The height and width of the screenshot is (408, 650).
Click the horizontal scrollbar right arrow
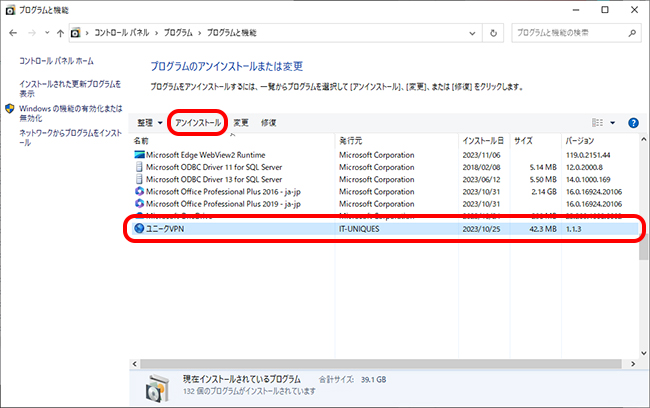click(633, 364)
